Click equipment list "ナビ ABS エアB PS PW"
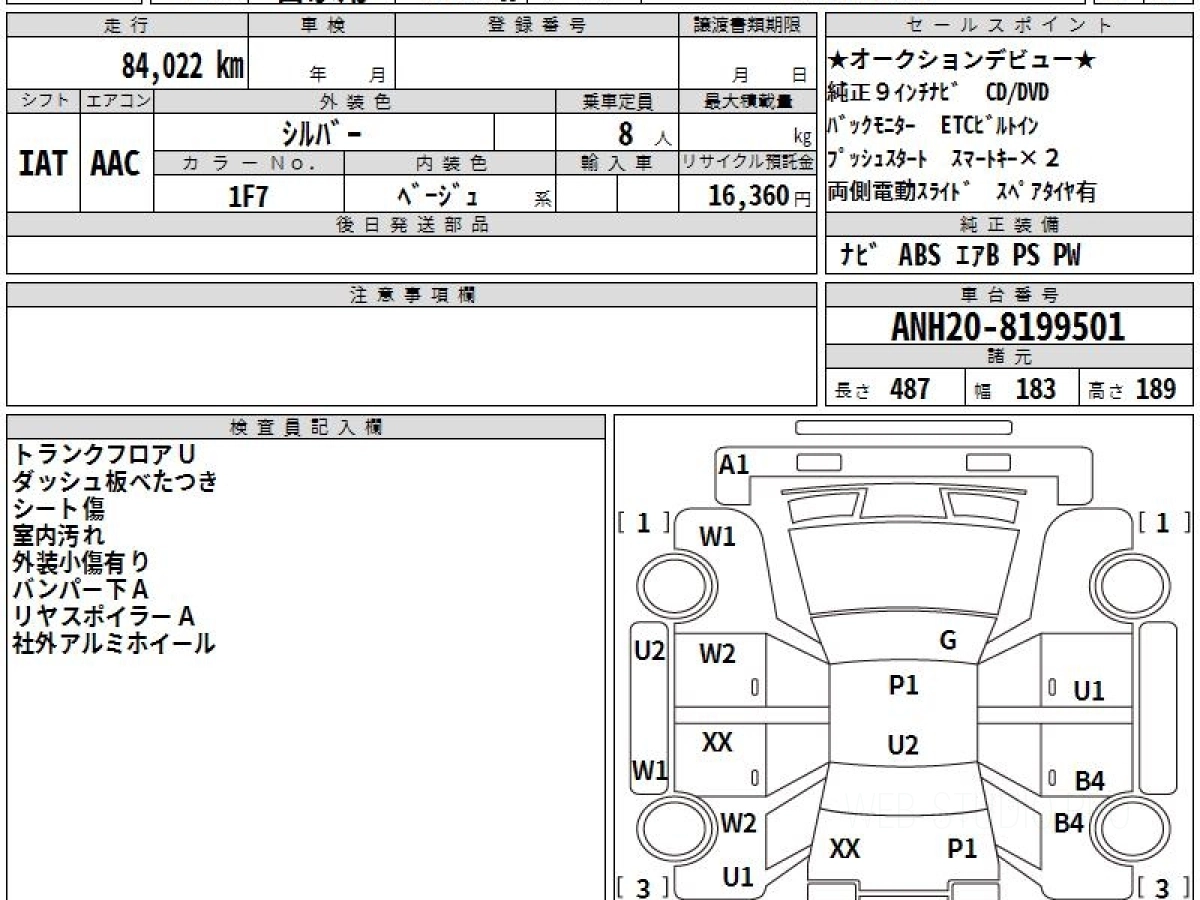 point(960,255)
